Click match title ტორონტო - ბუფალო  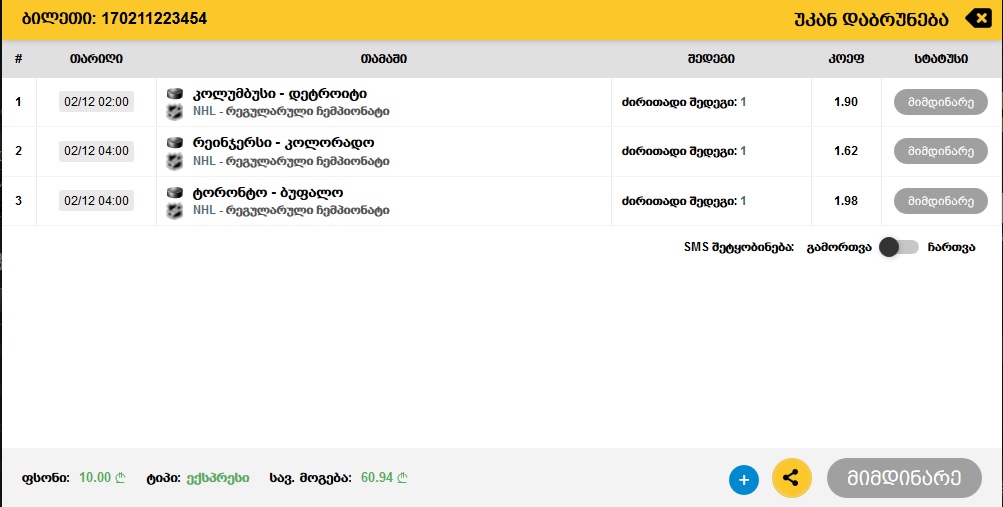coord(268,193)
